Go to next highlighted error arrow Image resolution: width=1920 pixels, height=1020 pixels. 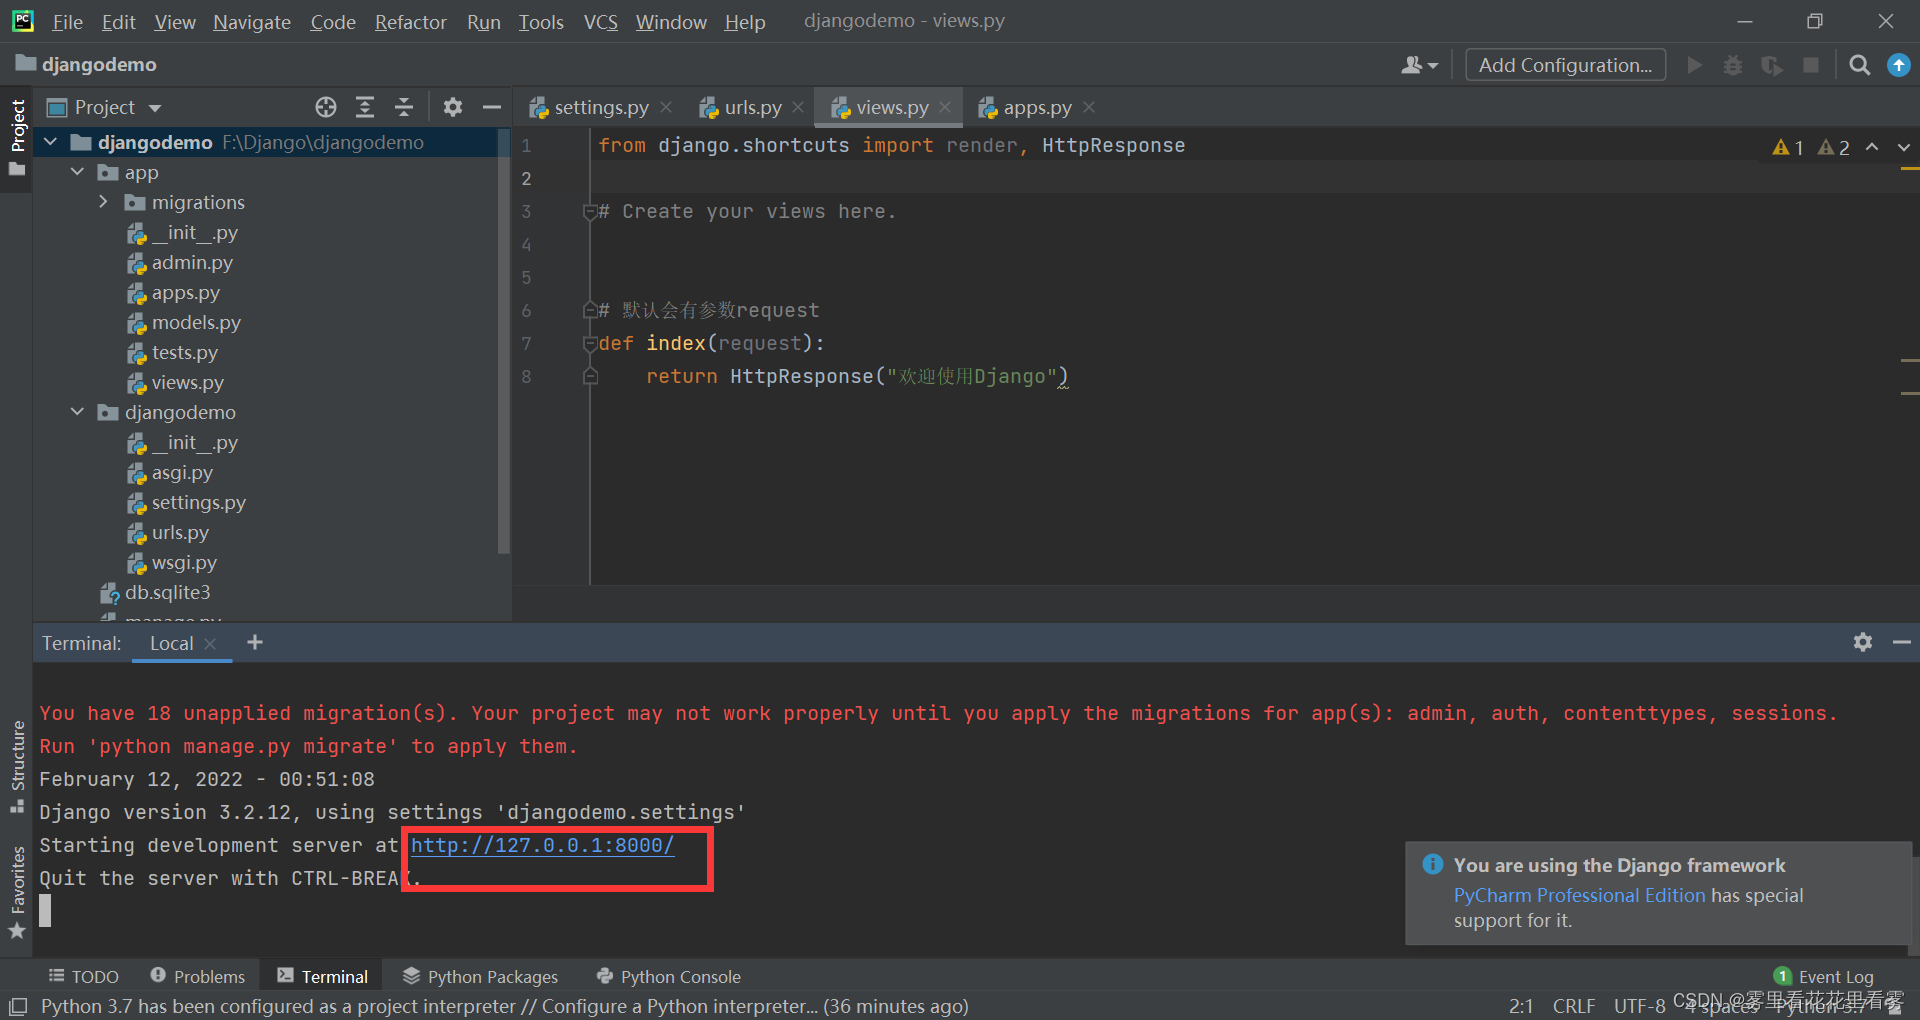[1903, 147]
